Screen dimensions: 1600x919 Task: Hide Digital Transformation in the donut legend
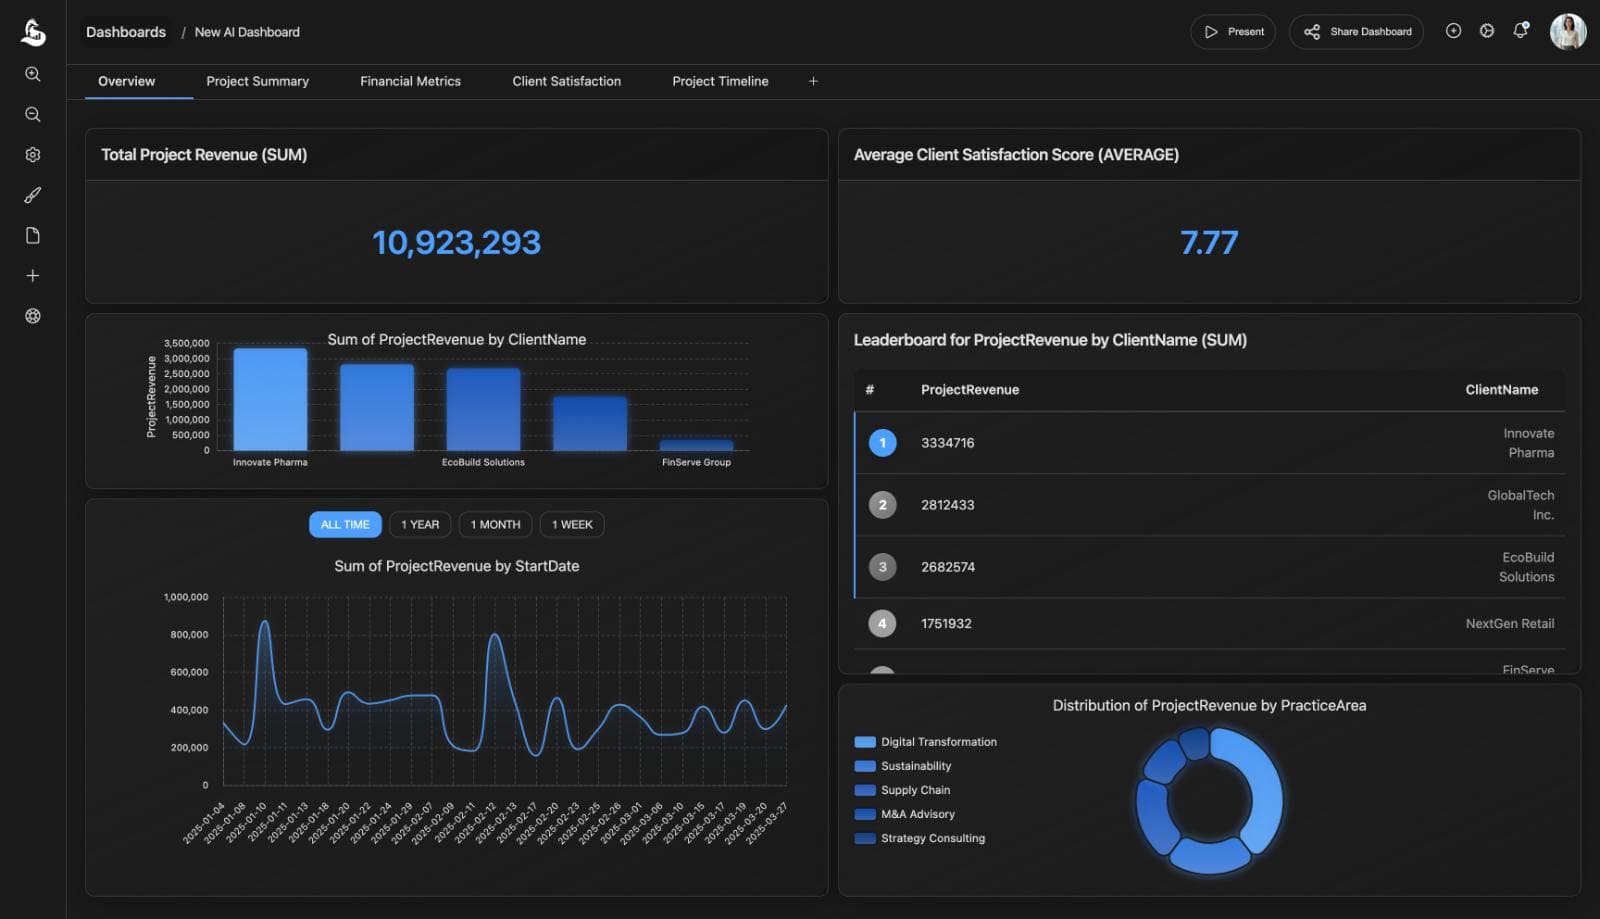pyautogui.click(x=925, y=742)
